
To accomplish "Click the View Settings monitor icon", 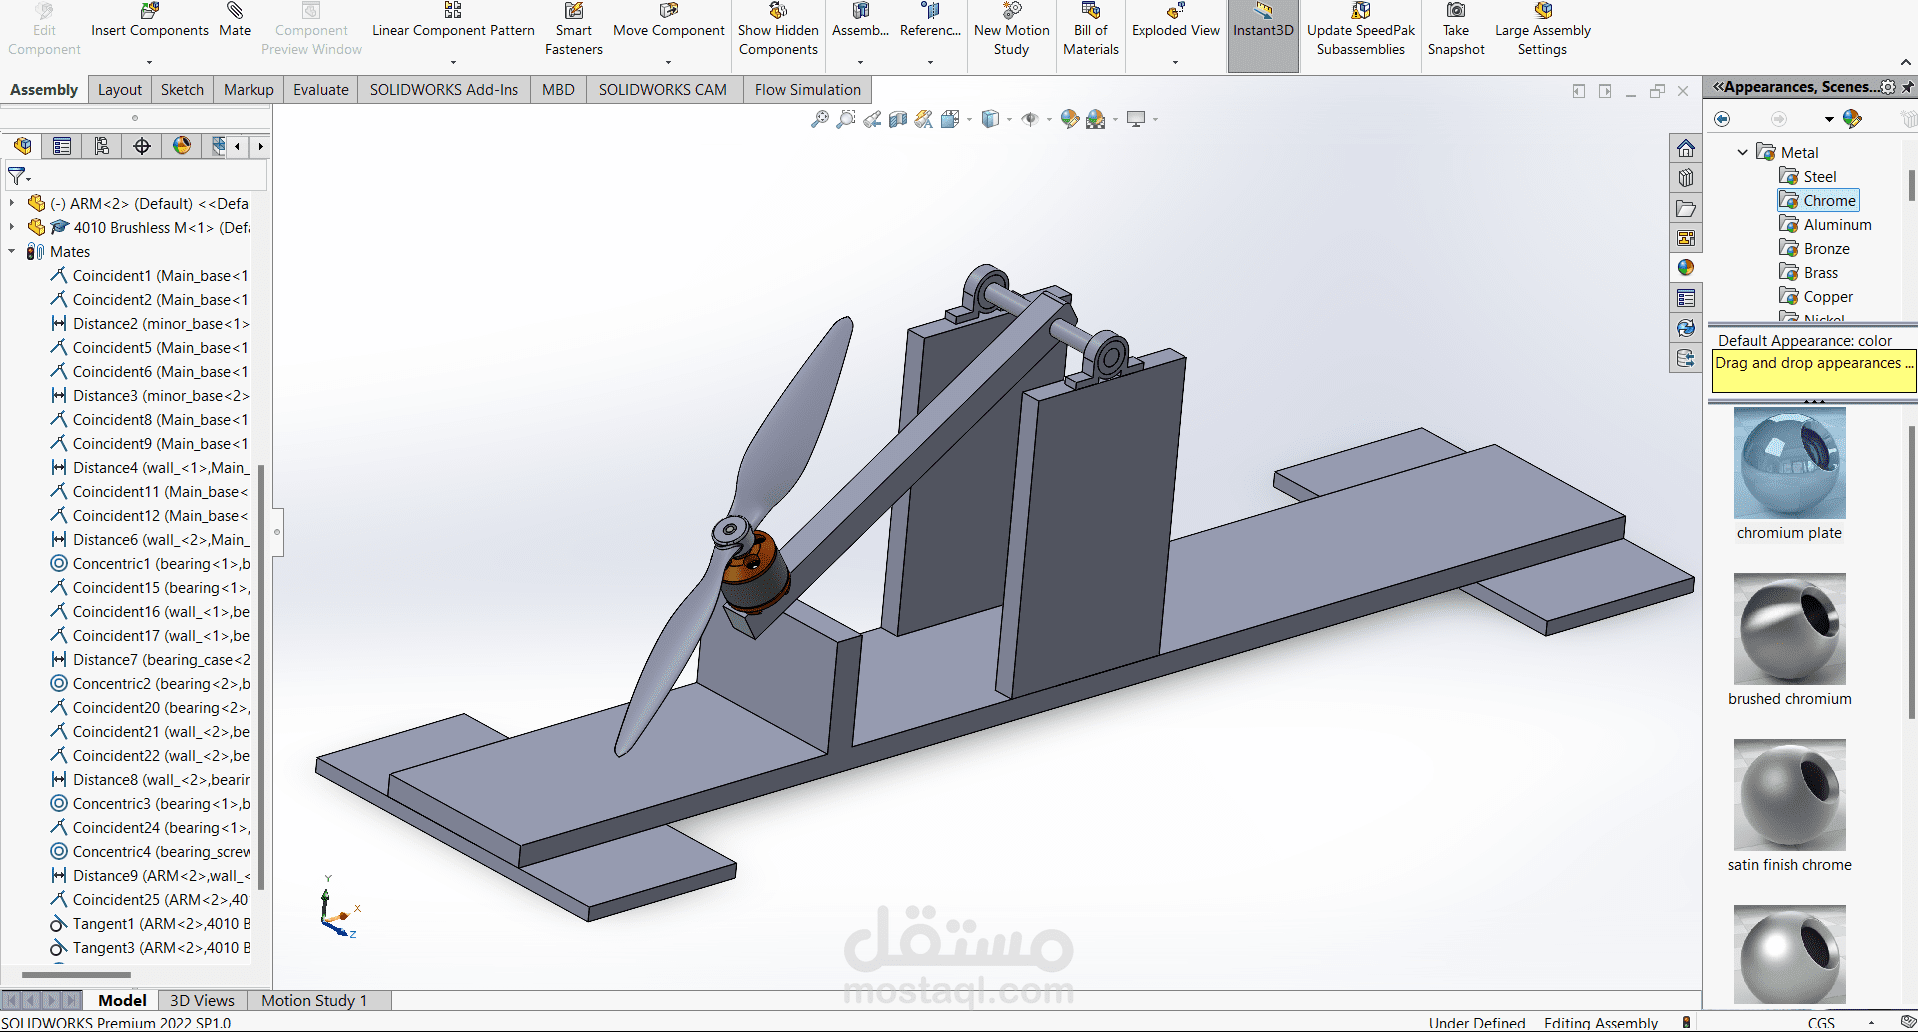I will click(x=1136, y=120).
